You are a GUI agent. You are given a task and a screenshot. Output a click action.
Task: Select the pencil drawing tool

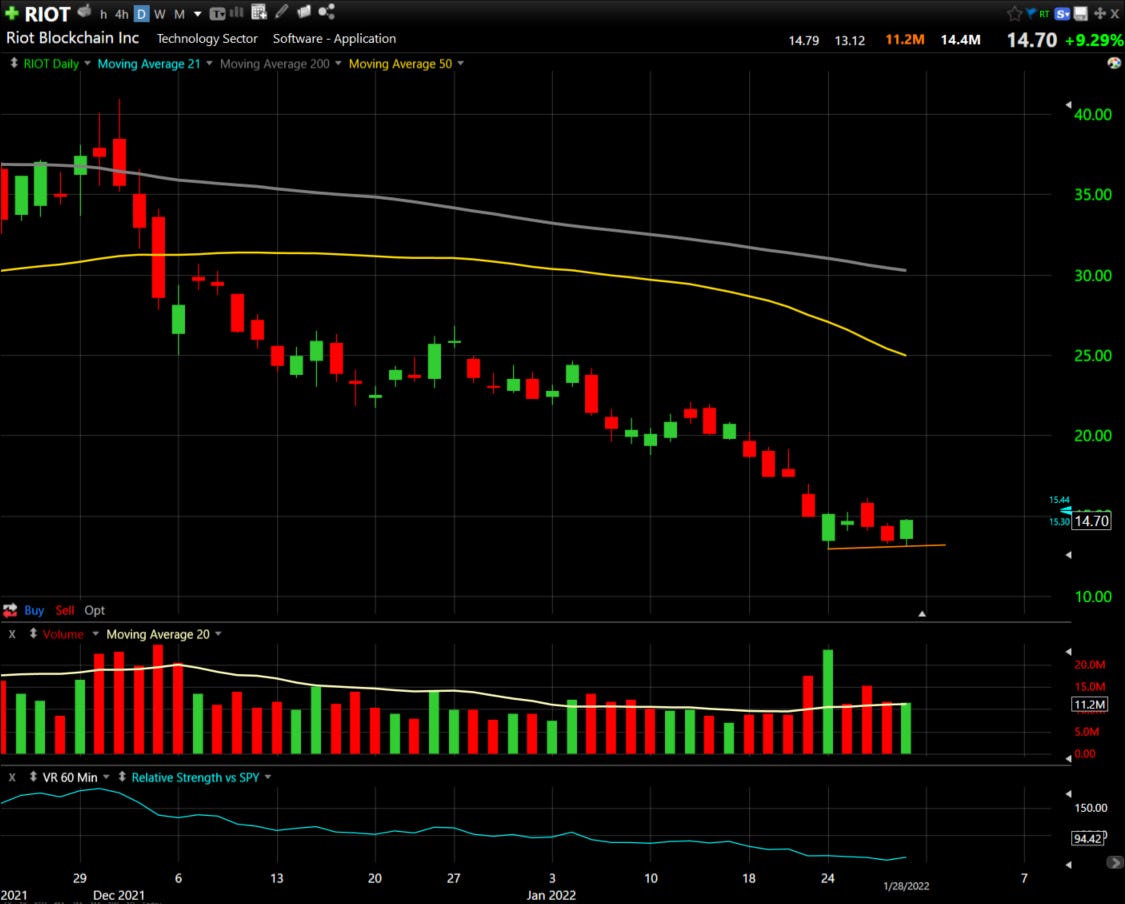click(x=281, y=11)
